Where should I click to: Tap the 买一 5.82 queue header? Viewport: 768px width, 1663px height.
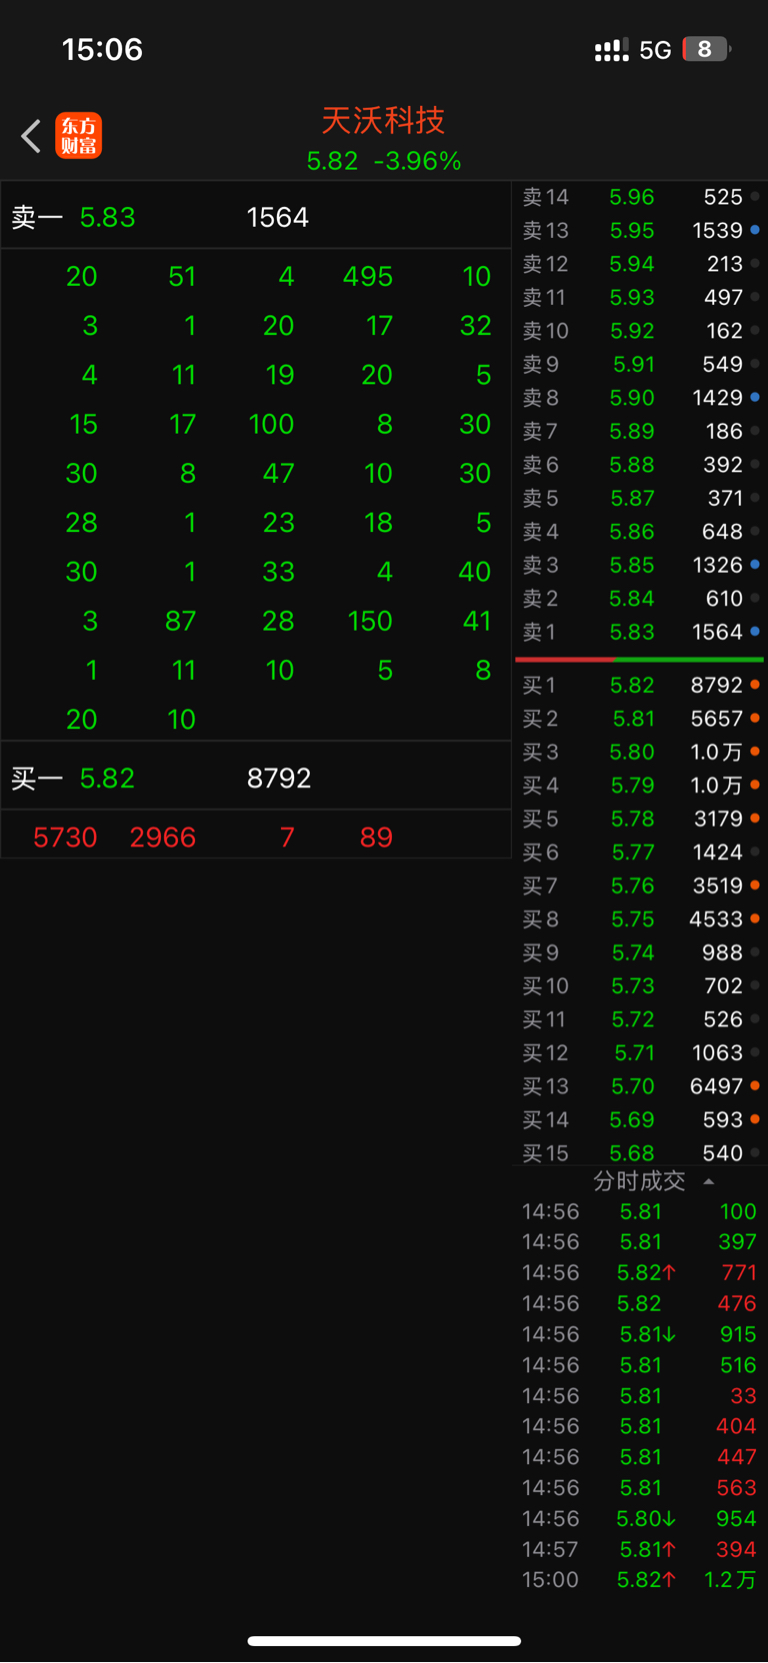(256, 778)
